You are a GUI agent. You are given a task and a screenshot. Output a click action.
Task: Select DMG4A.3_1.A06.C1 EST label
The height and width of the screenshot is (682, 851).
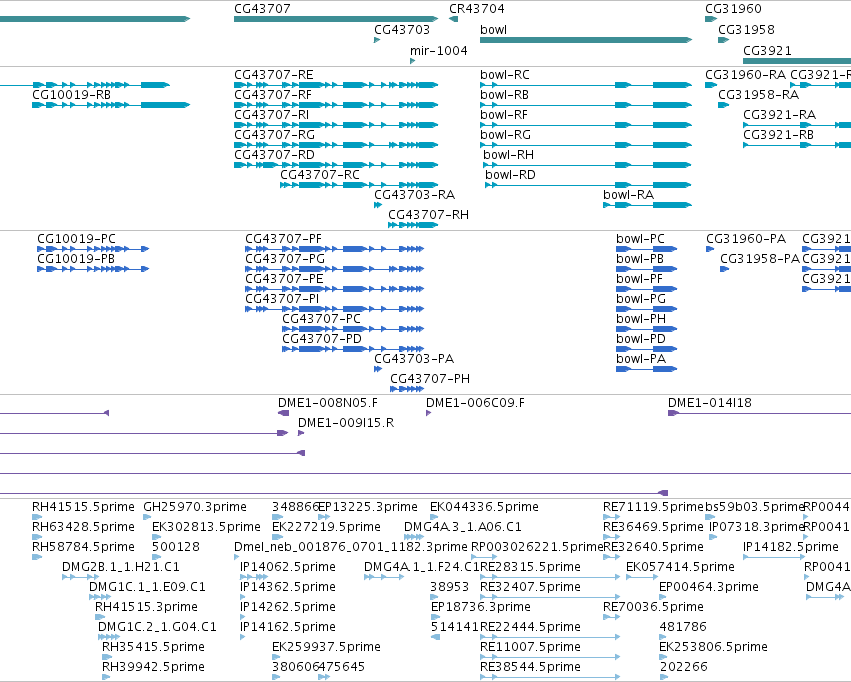pyautogui.click(x=462, y=527)
